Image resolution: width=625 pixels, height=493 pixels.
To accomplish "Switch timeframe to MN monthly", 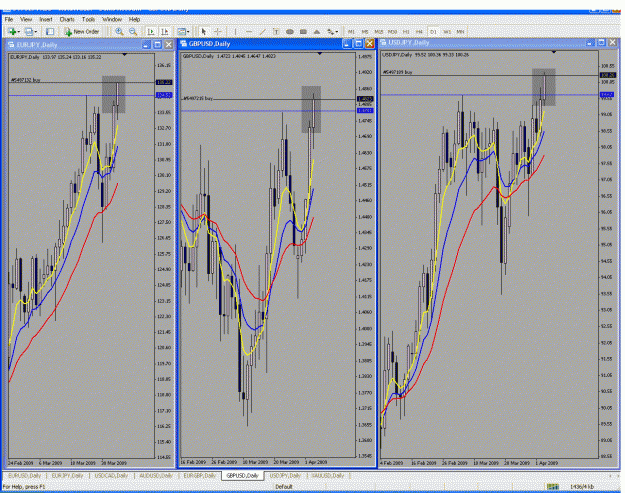I will 460,31.
